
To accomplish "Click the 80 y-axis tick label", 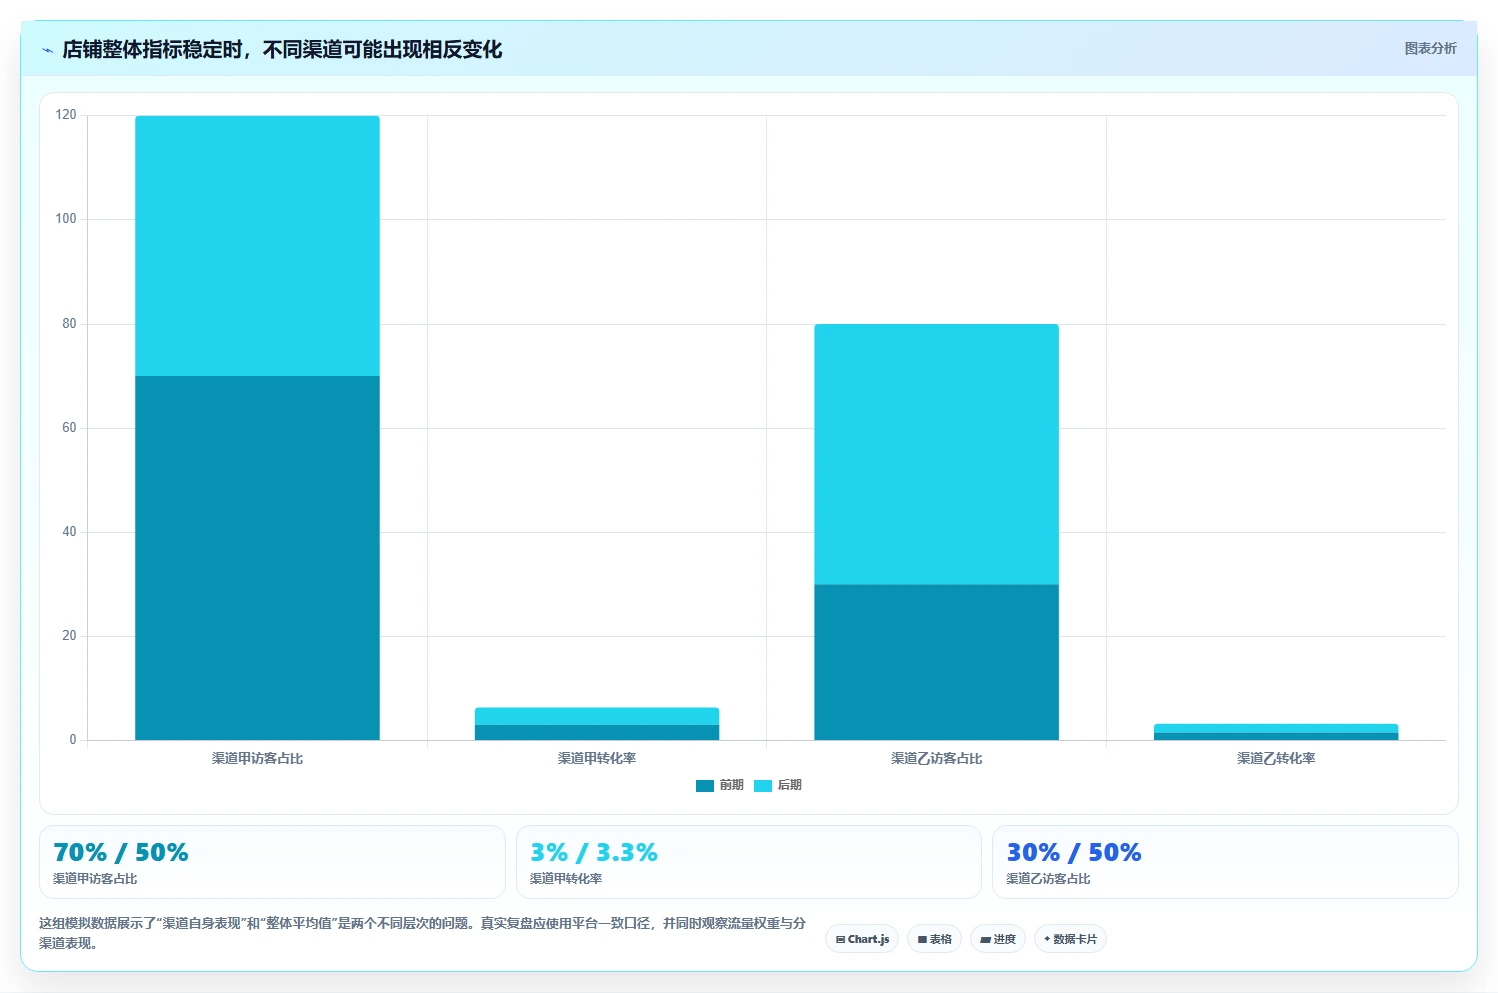I will [x=69, y=324].
